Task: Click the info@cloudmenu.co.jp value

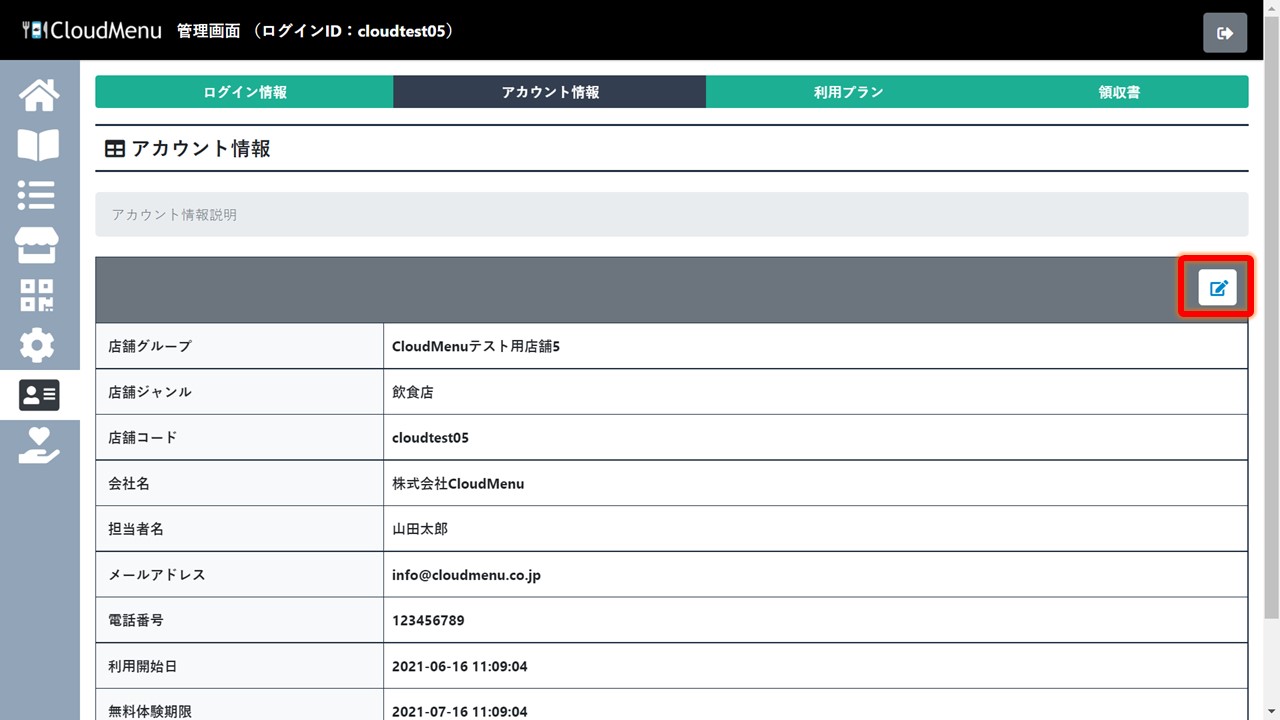Action: (466, 575)
